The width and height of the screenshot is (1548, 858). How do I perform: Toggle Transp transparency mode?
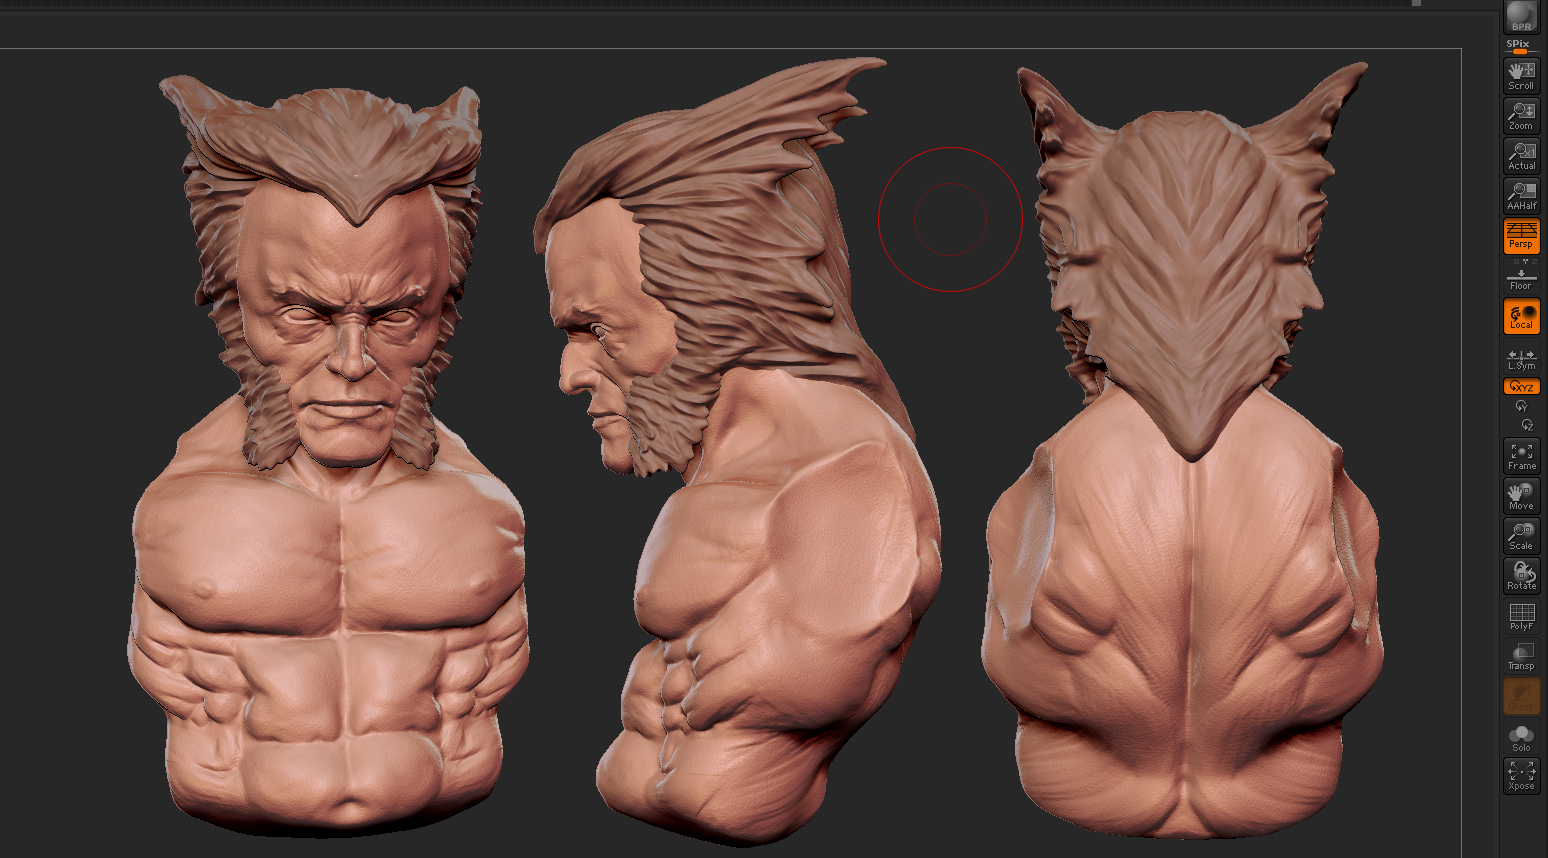pyautogui.click(x=1521, y=656)
